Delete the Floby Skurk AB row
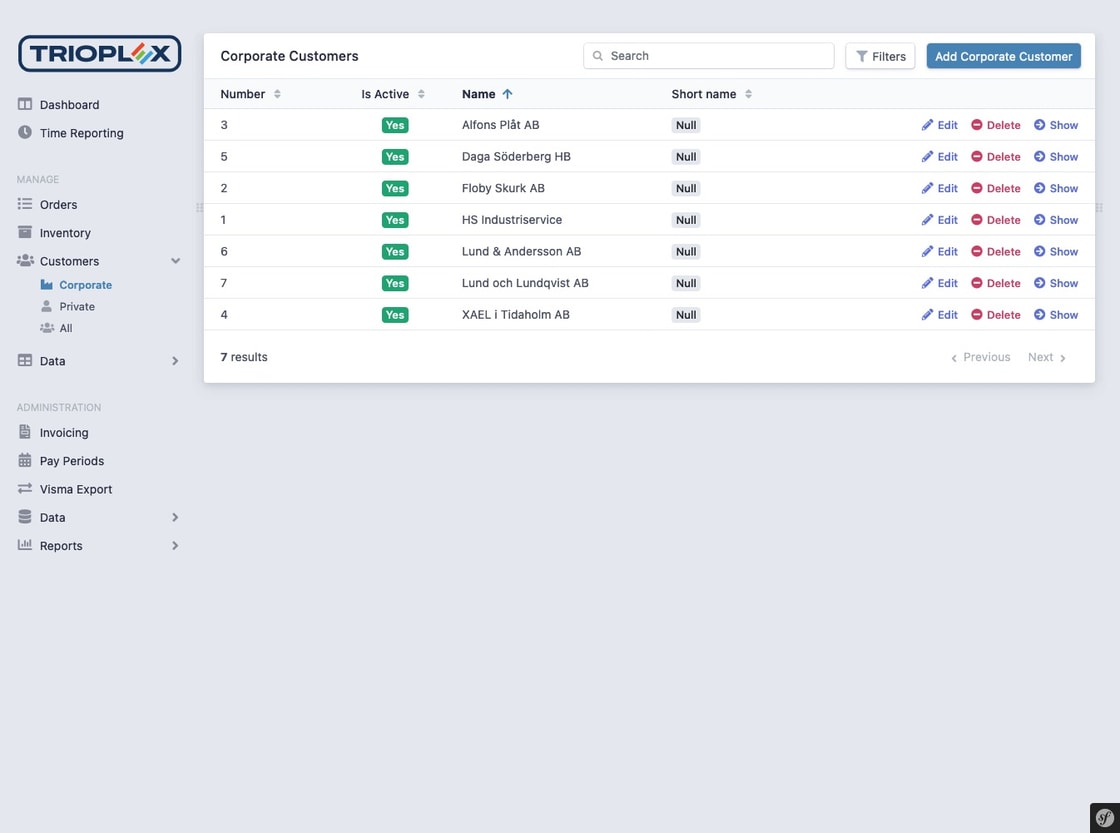This screenshot has width=1120, height=833. pos(995,188)
